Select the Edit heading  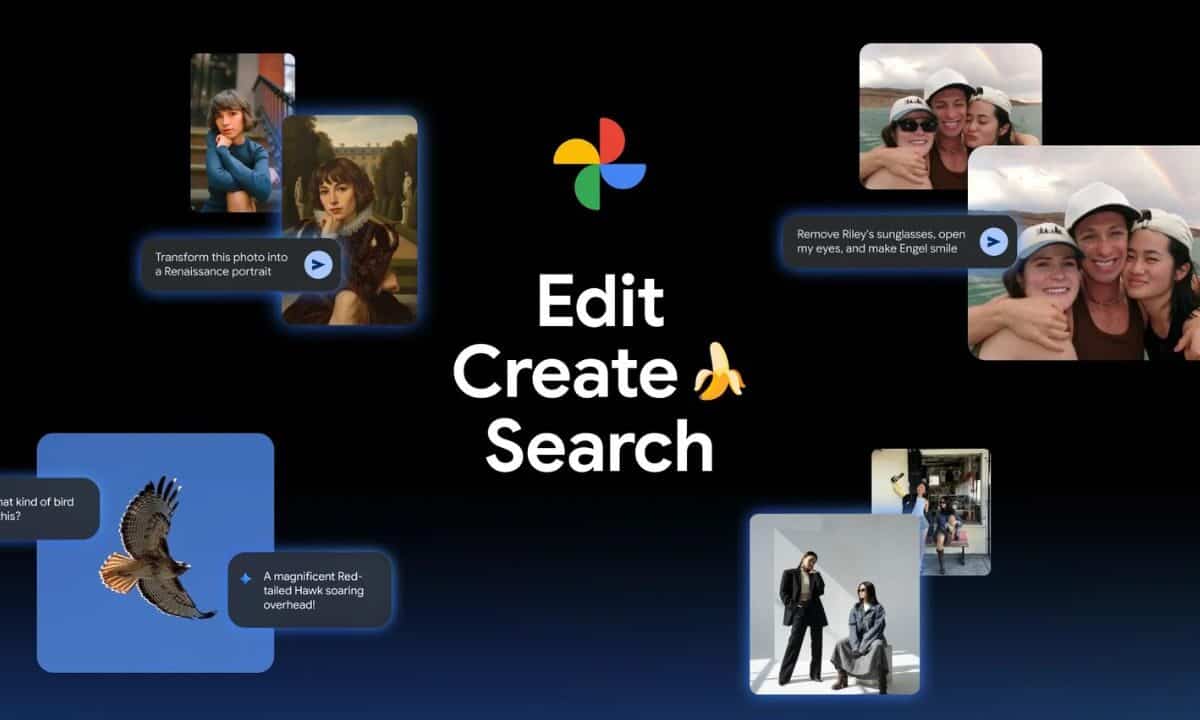point(601,302)
